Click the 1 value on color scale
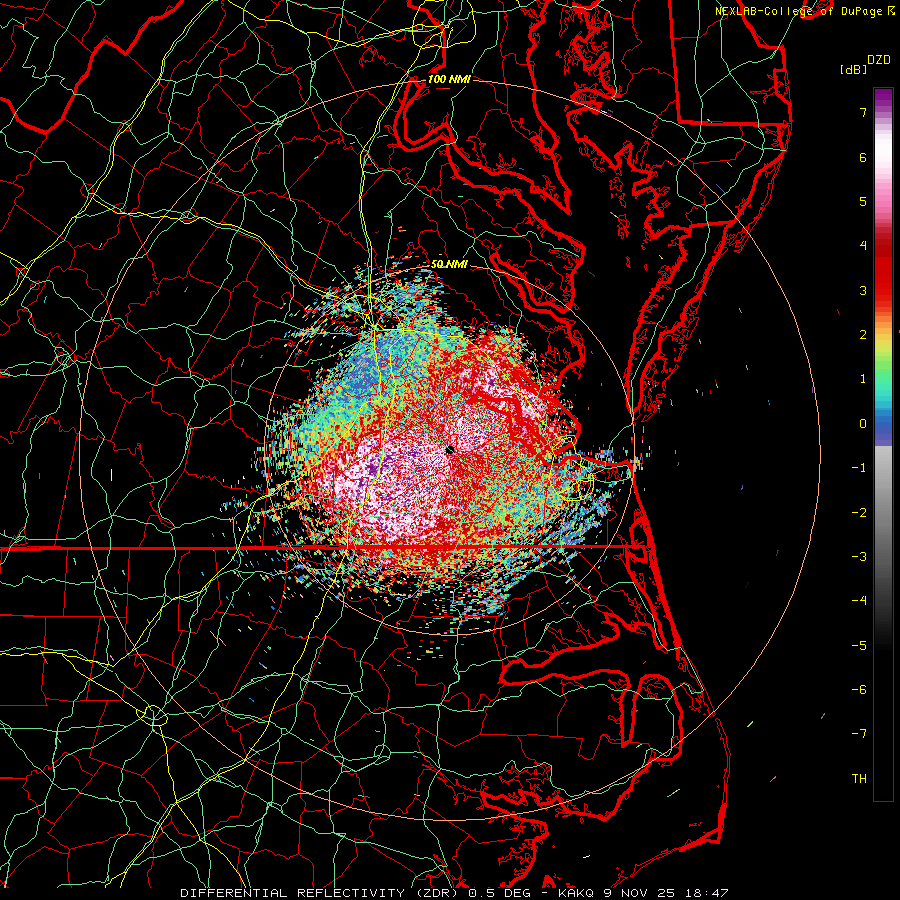Viewport: 900px width, 900px height. point(863,379)
